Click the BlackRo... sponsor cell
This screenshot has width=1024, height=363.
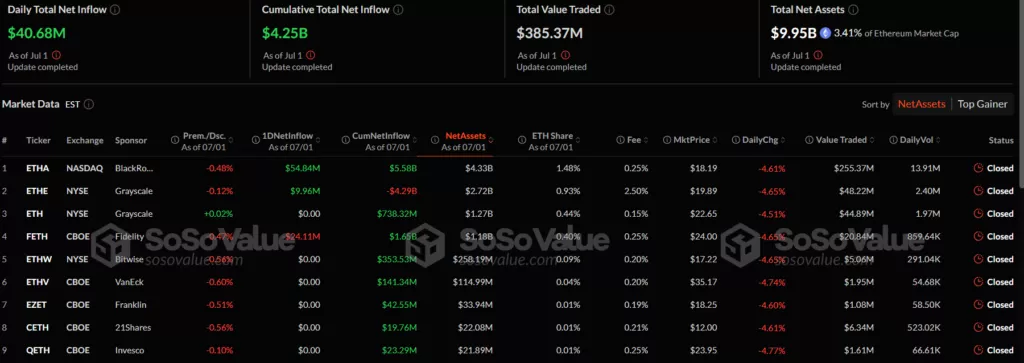134,168
